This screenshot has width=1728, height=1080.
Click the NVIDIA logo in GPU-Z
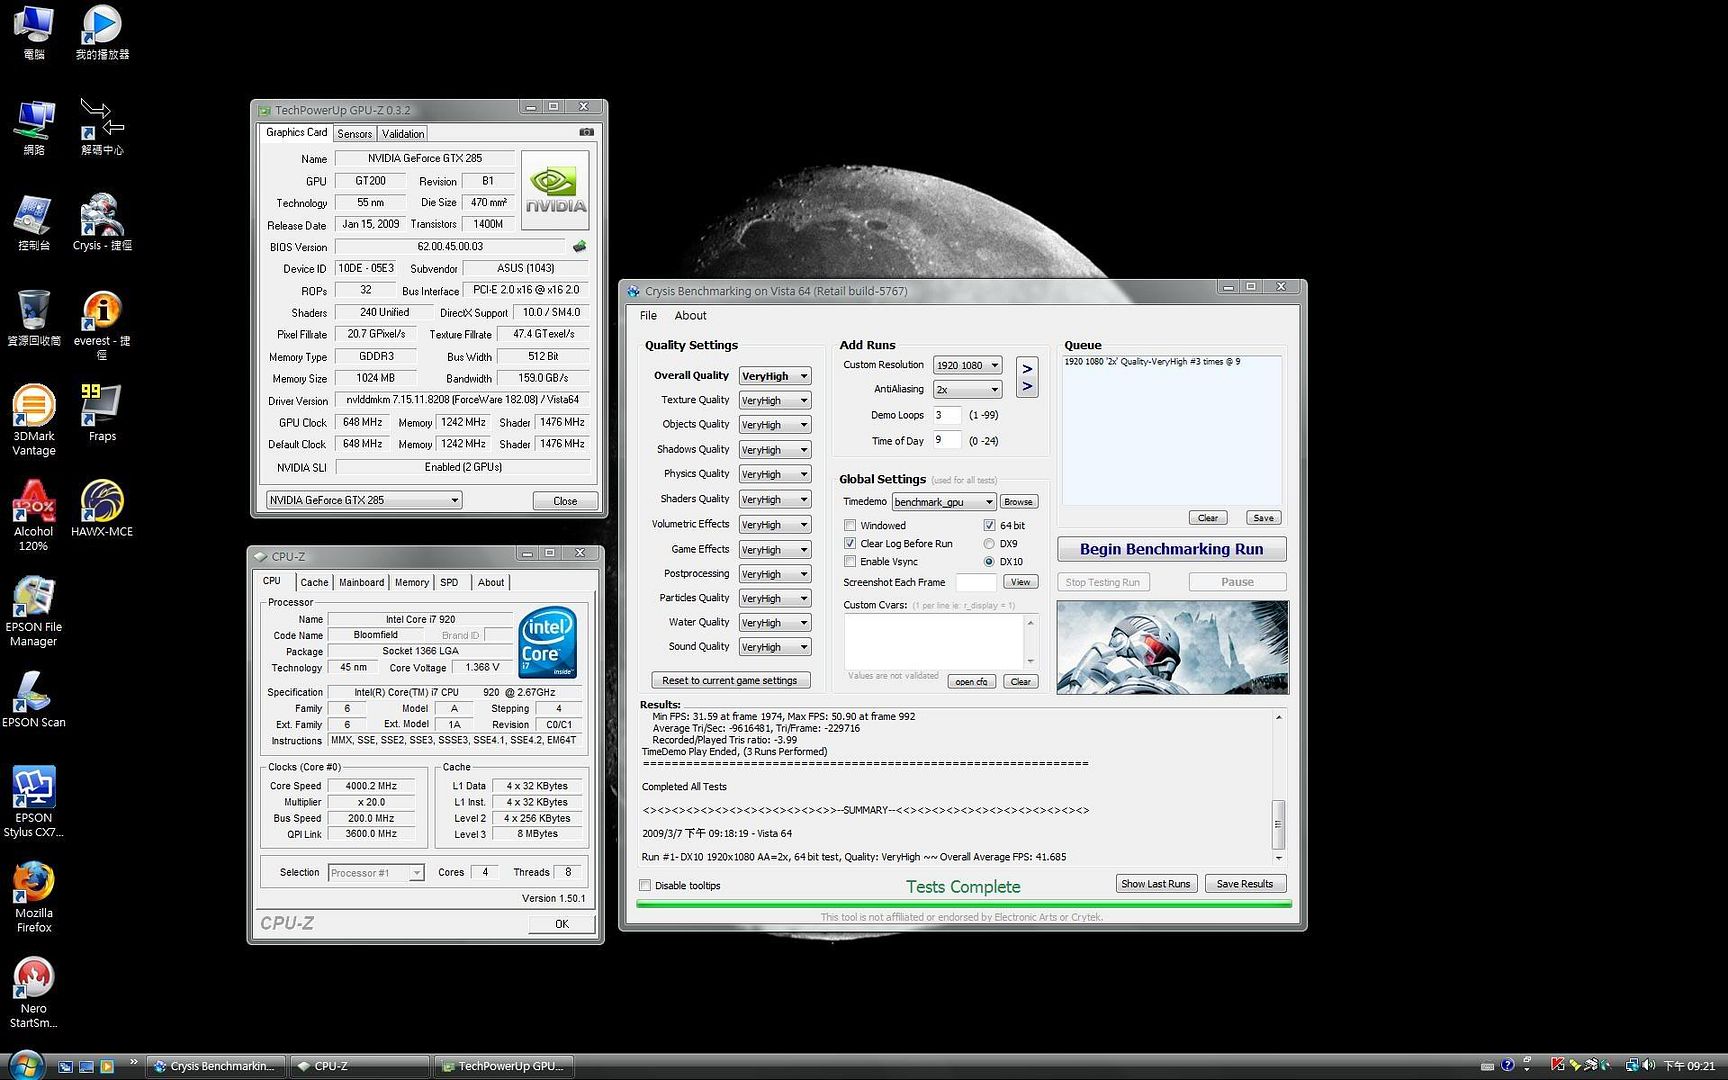click(555, 190)
